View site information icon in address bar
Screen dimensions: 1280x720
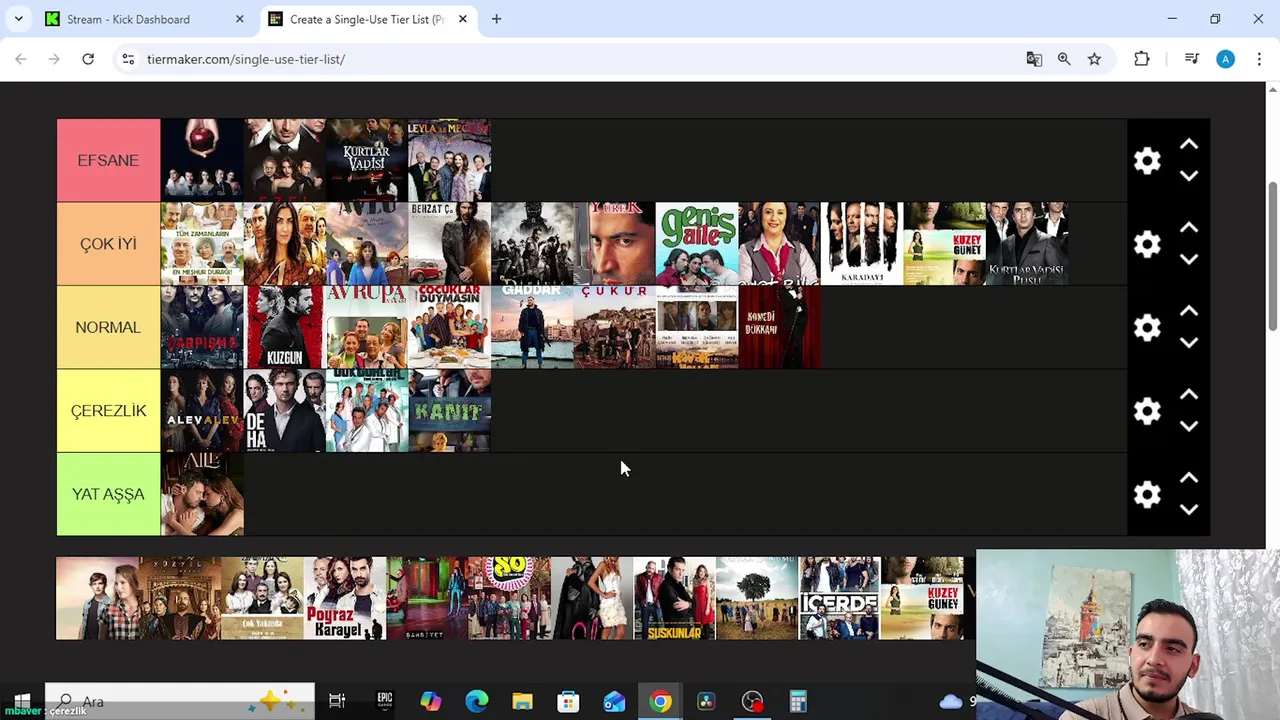pos(128,59)
